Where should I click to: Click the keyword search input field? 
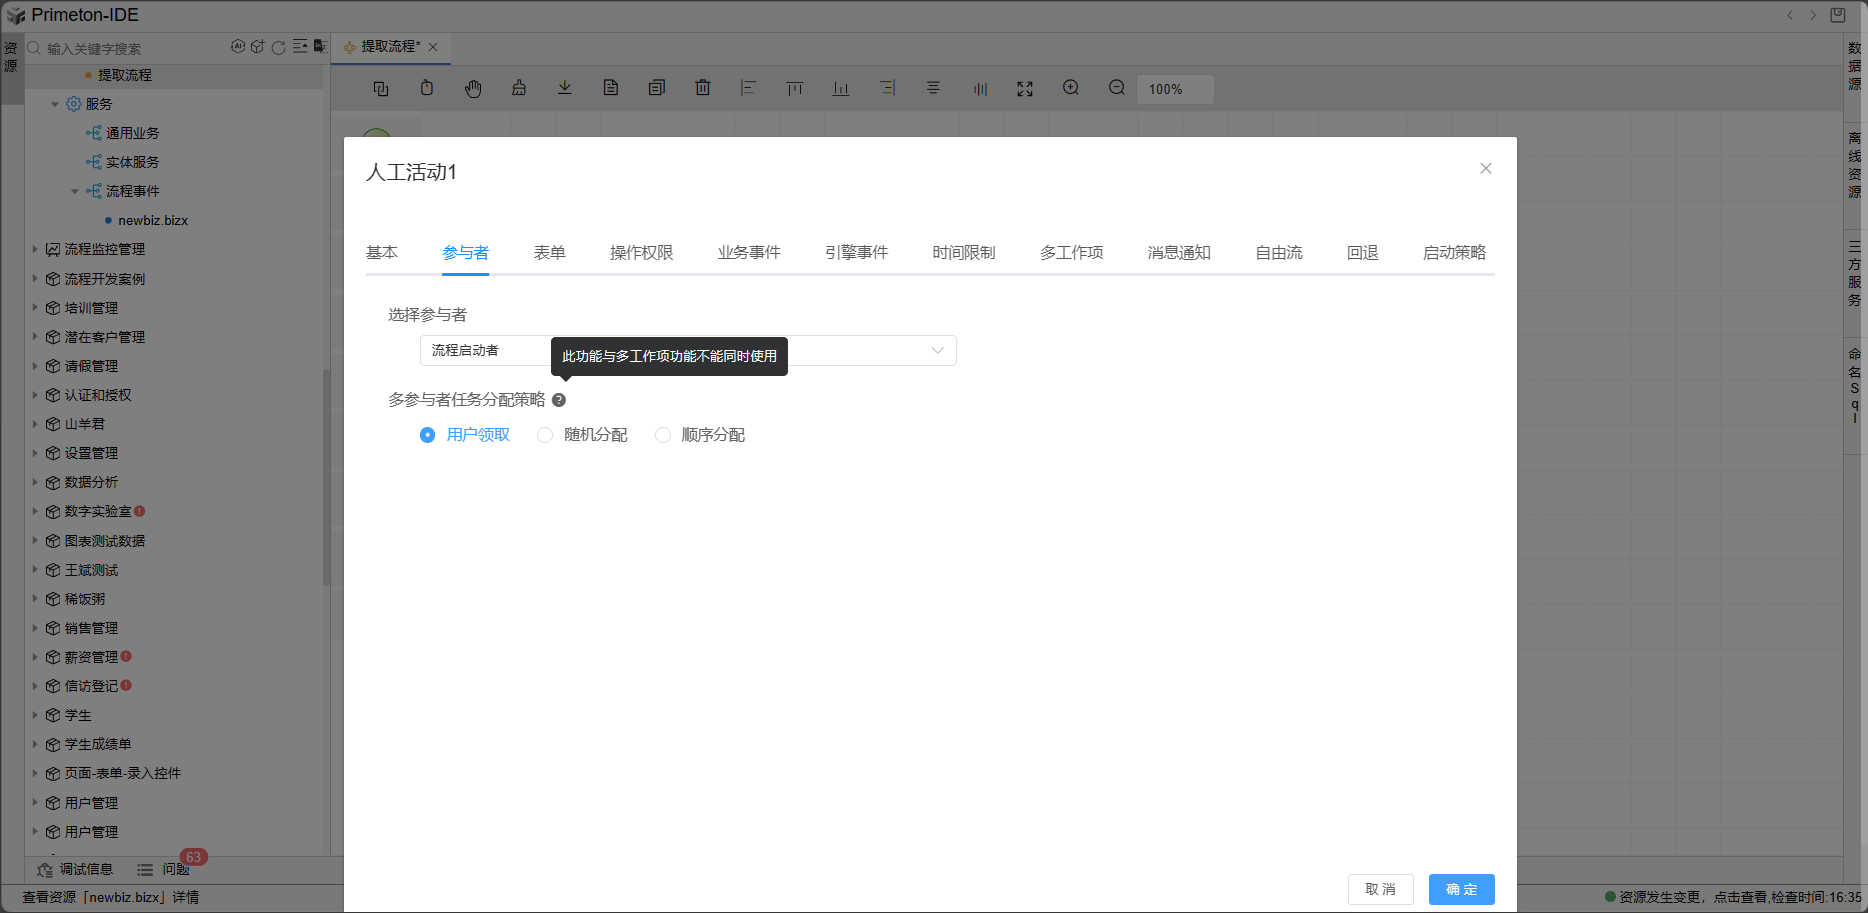120,48
